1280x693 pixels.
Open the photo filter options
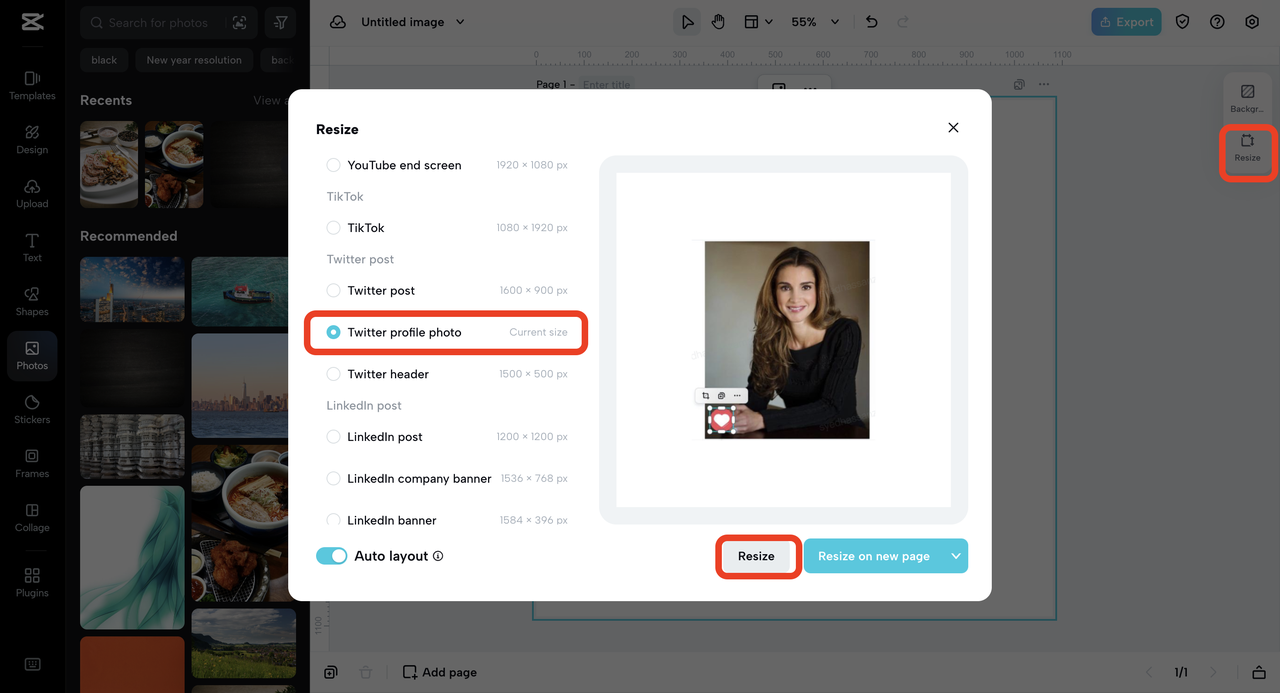[x=281, y=22]
